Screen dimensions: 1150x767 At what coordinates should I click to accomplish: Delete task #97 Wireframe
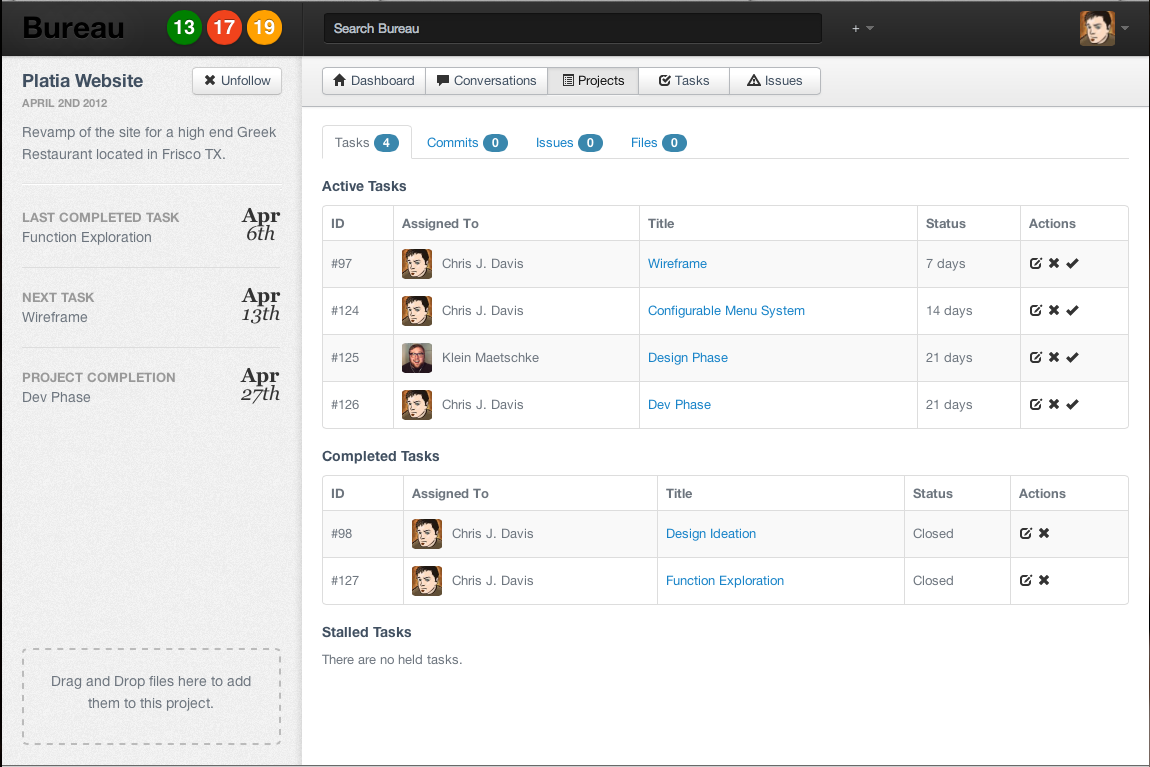(1054, 263)
